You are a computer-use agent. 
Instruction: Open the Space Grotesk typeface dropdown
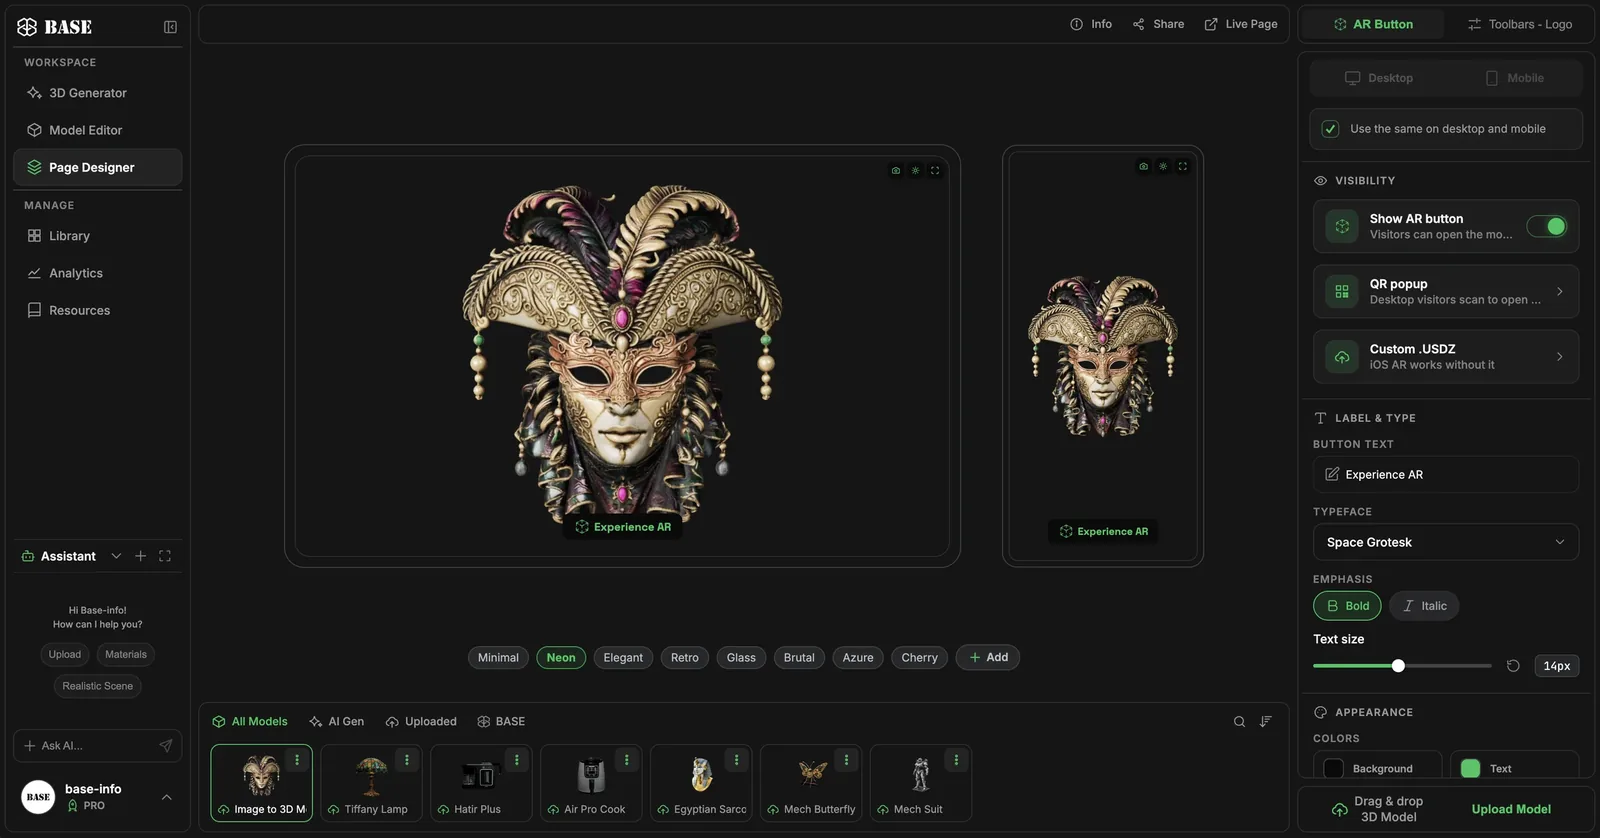(1446, 542)
